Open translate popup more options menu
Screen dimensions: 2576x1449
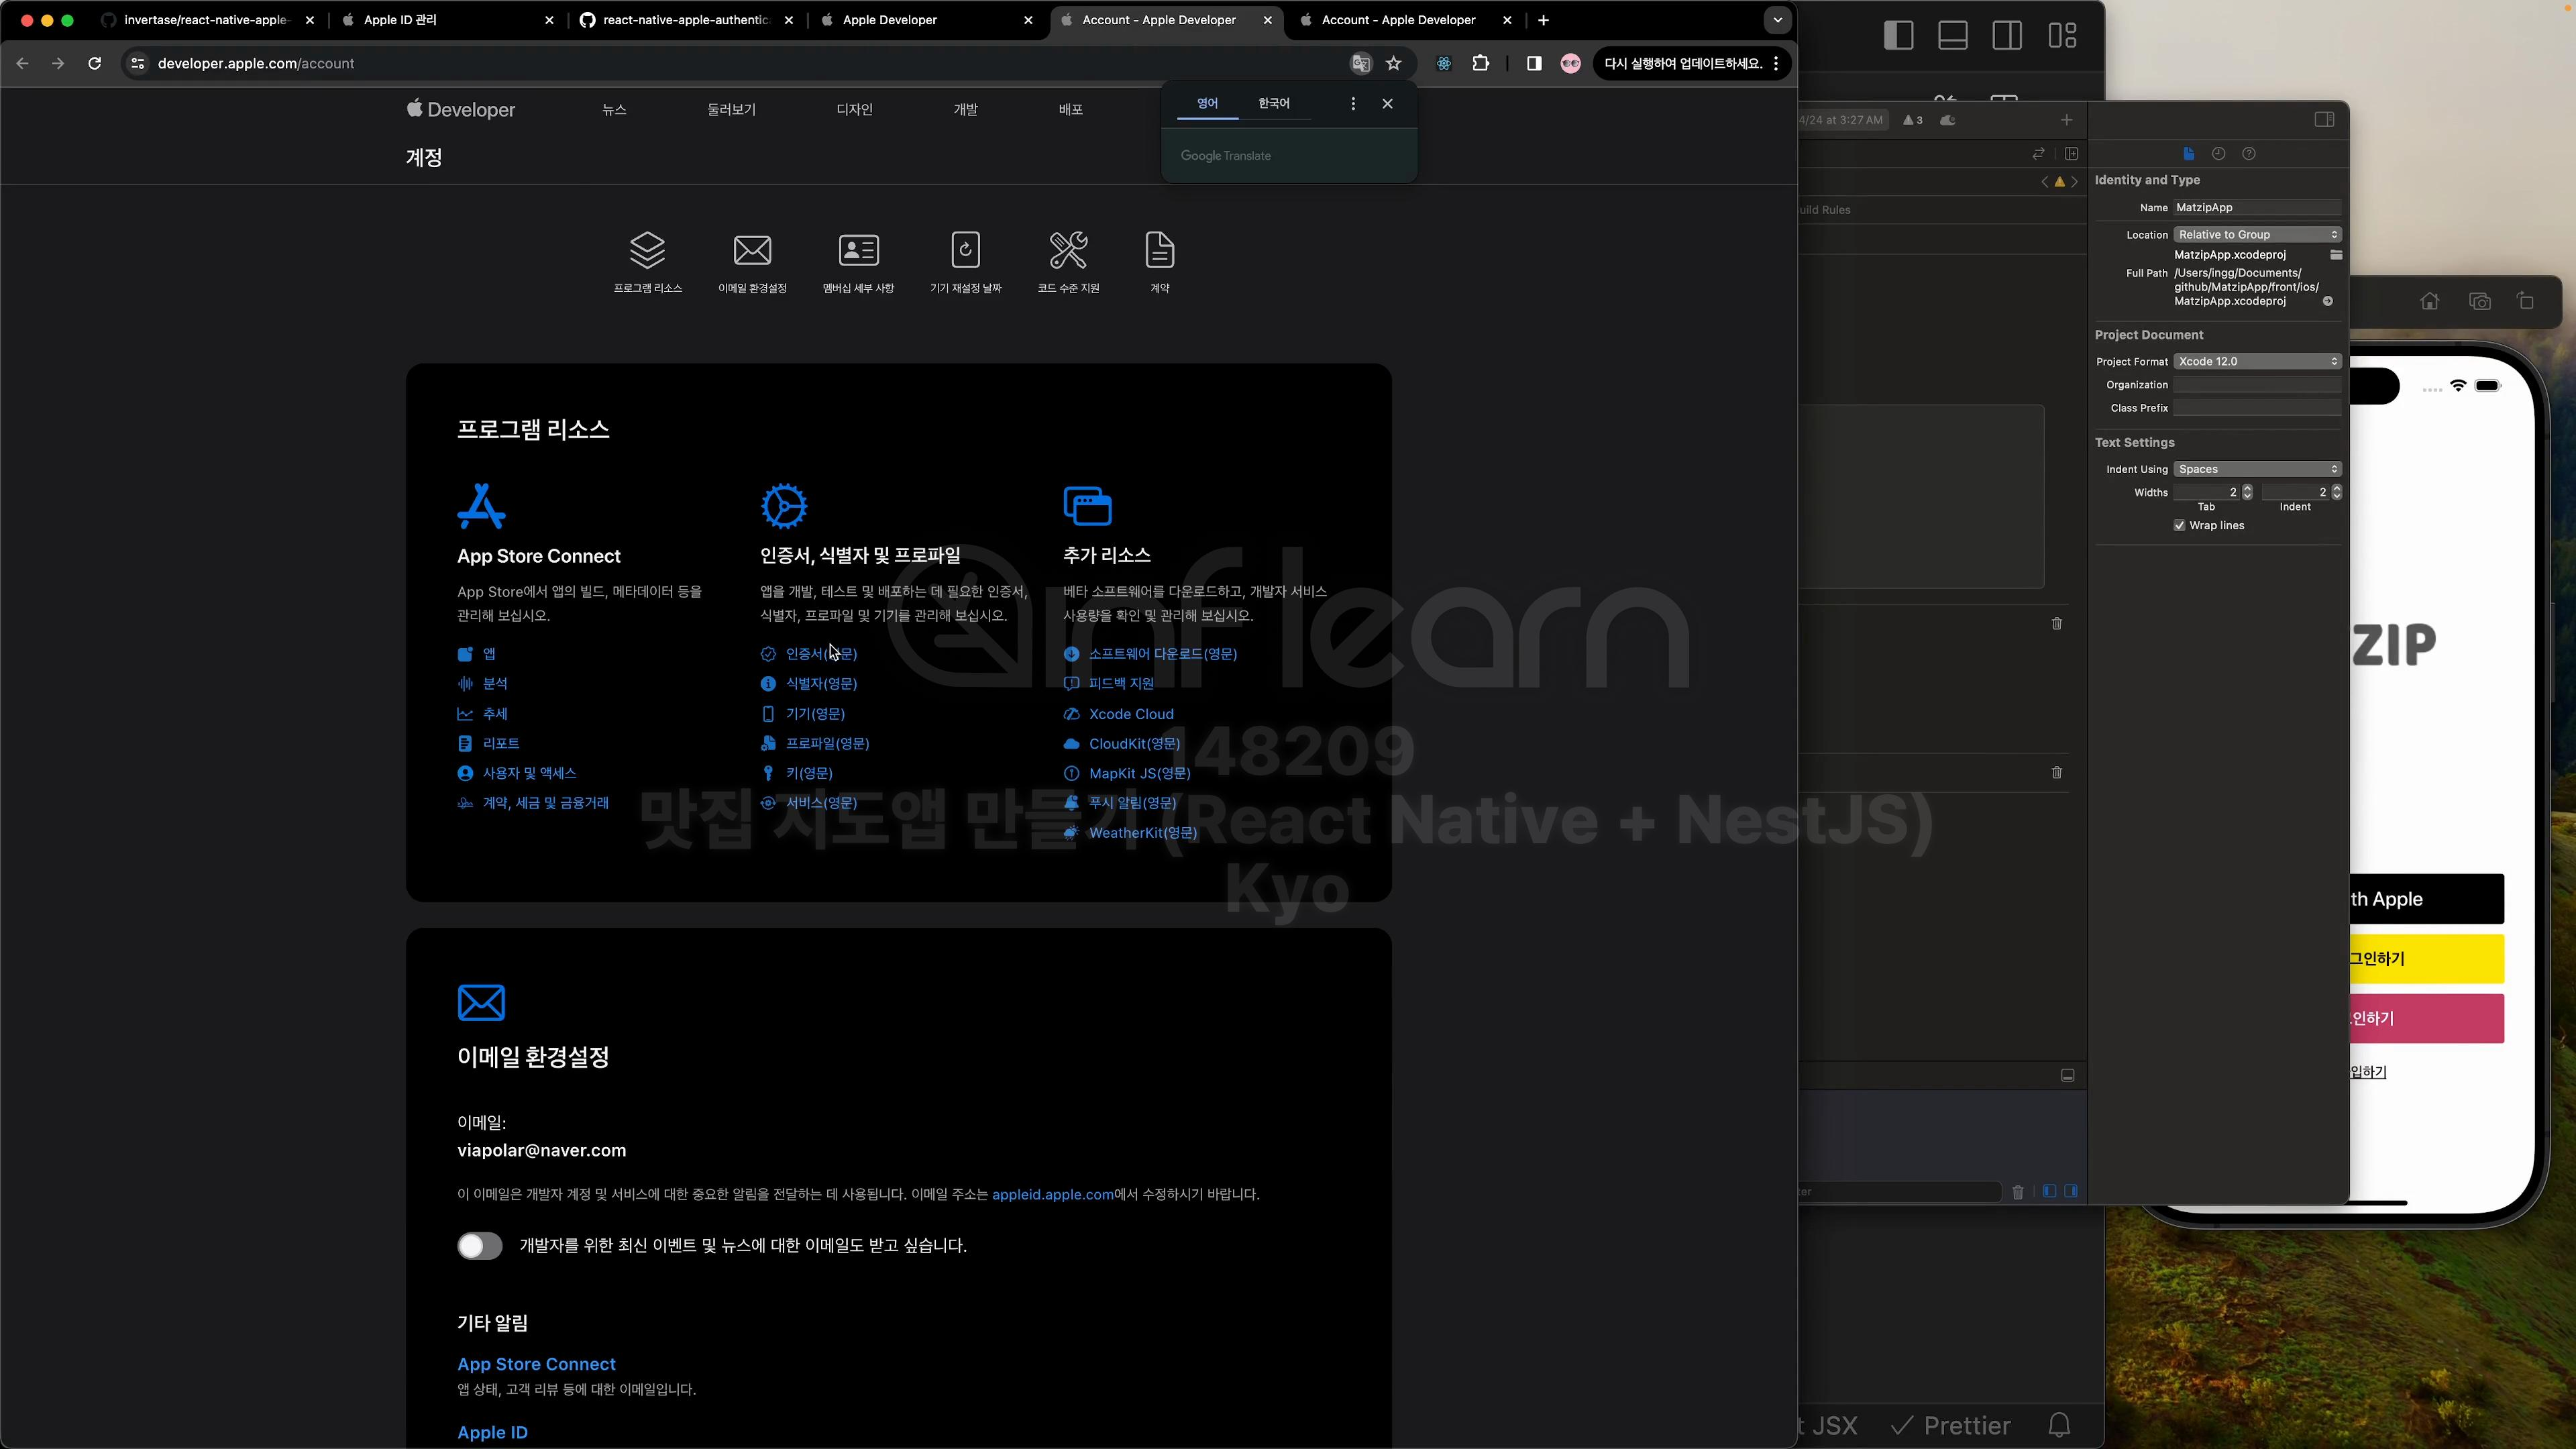click(1353, 104)
